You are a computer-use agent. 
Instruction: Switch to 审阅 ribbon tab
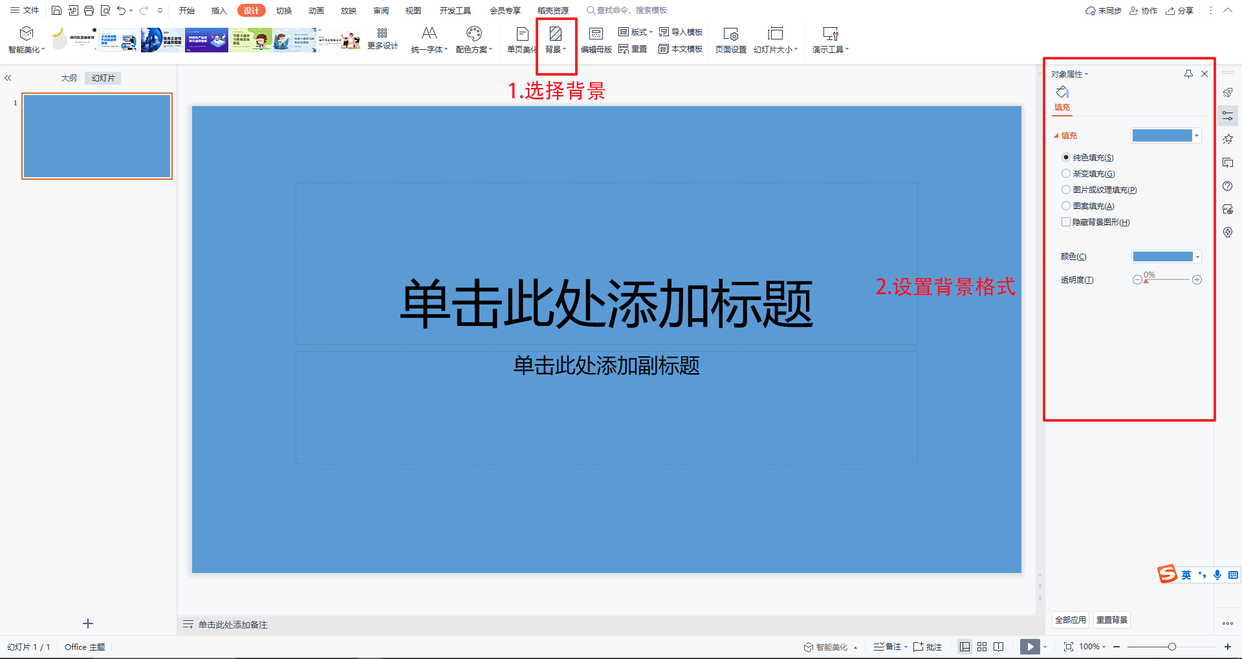pos(381,10)
